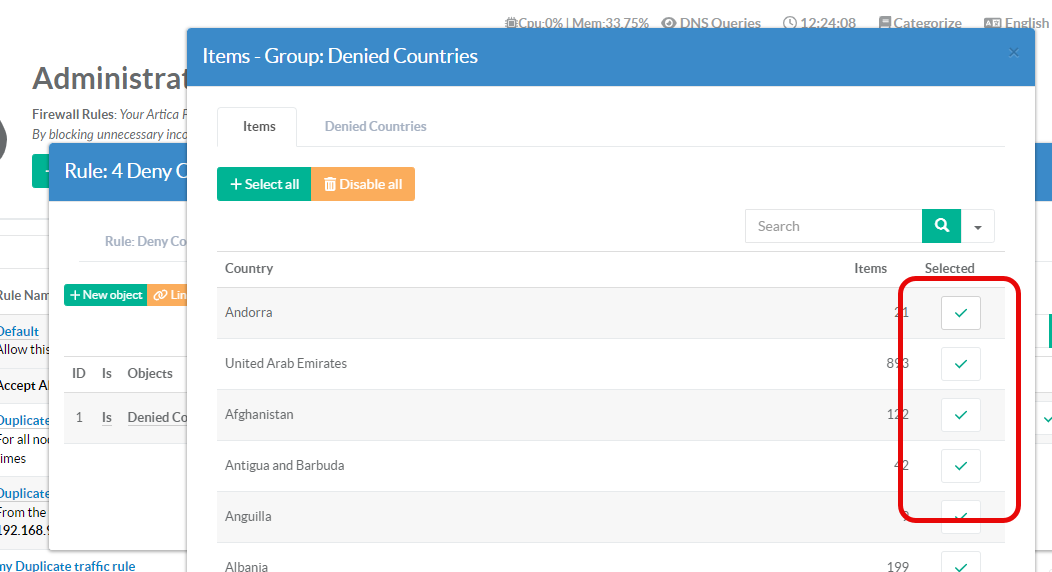1052x572 pixels.
Task: Click the CPU chip status icon
Action: [x=511, y=23]
